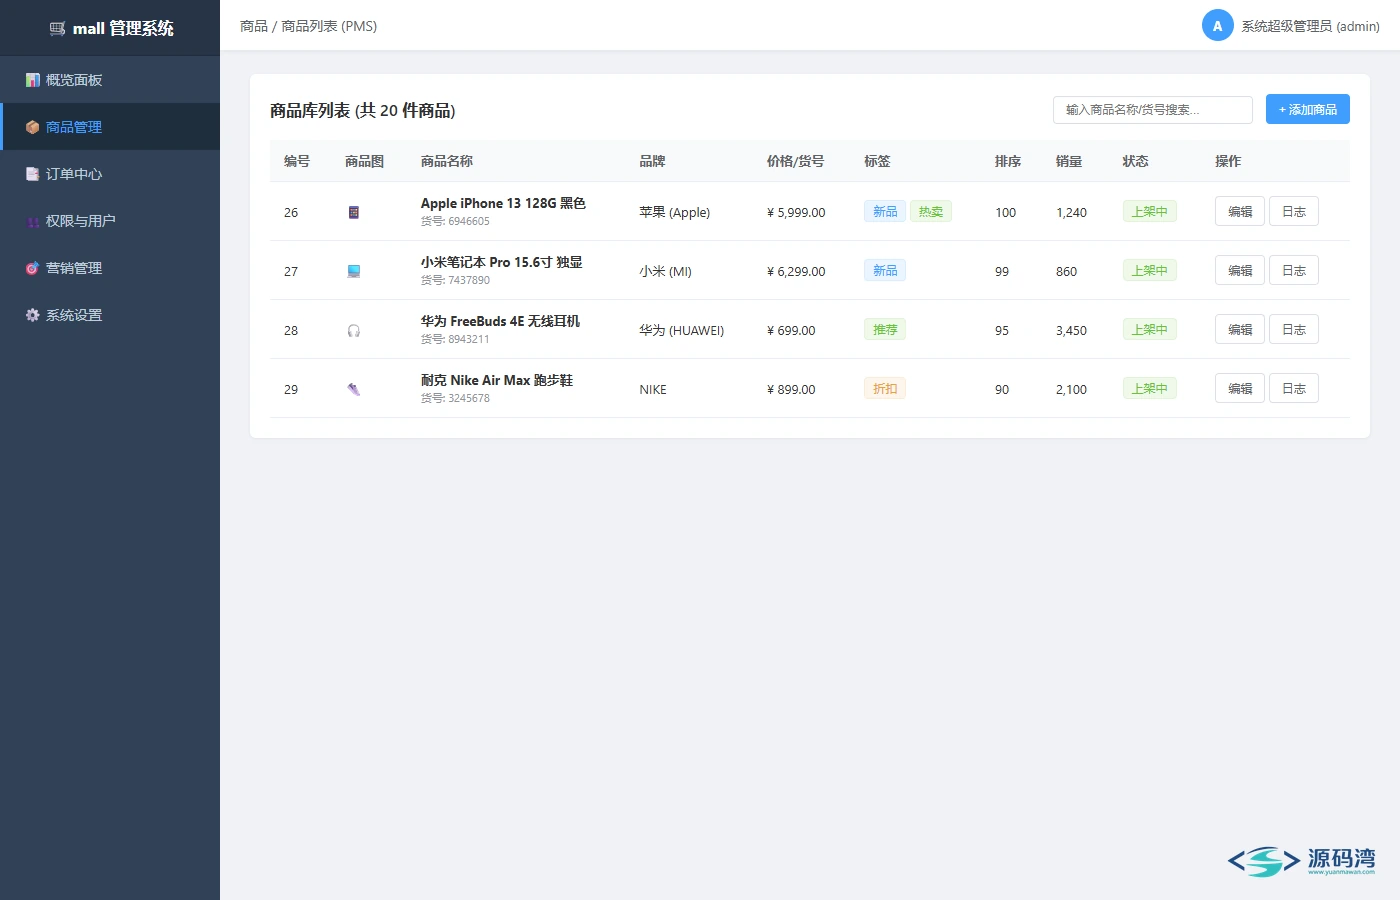Click the 系统设置 gear icon
Viewport: 1400px width, 900px height.
33,315
